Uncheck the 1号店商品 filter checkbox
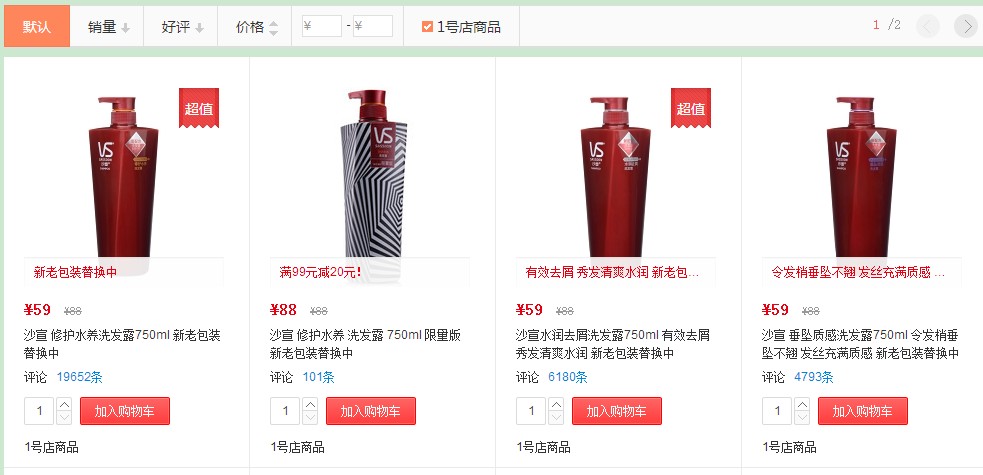The image size is (983, 475). [x=427, y=26]
